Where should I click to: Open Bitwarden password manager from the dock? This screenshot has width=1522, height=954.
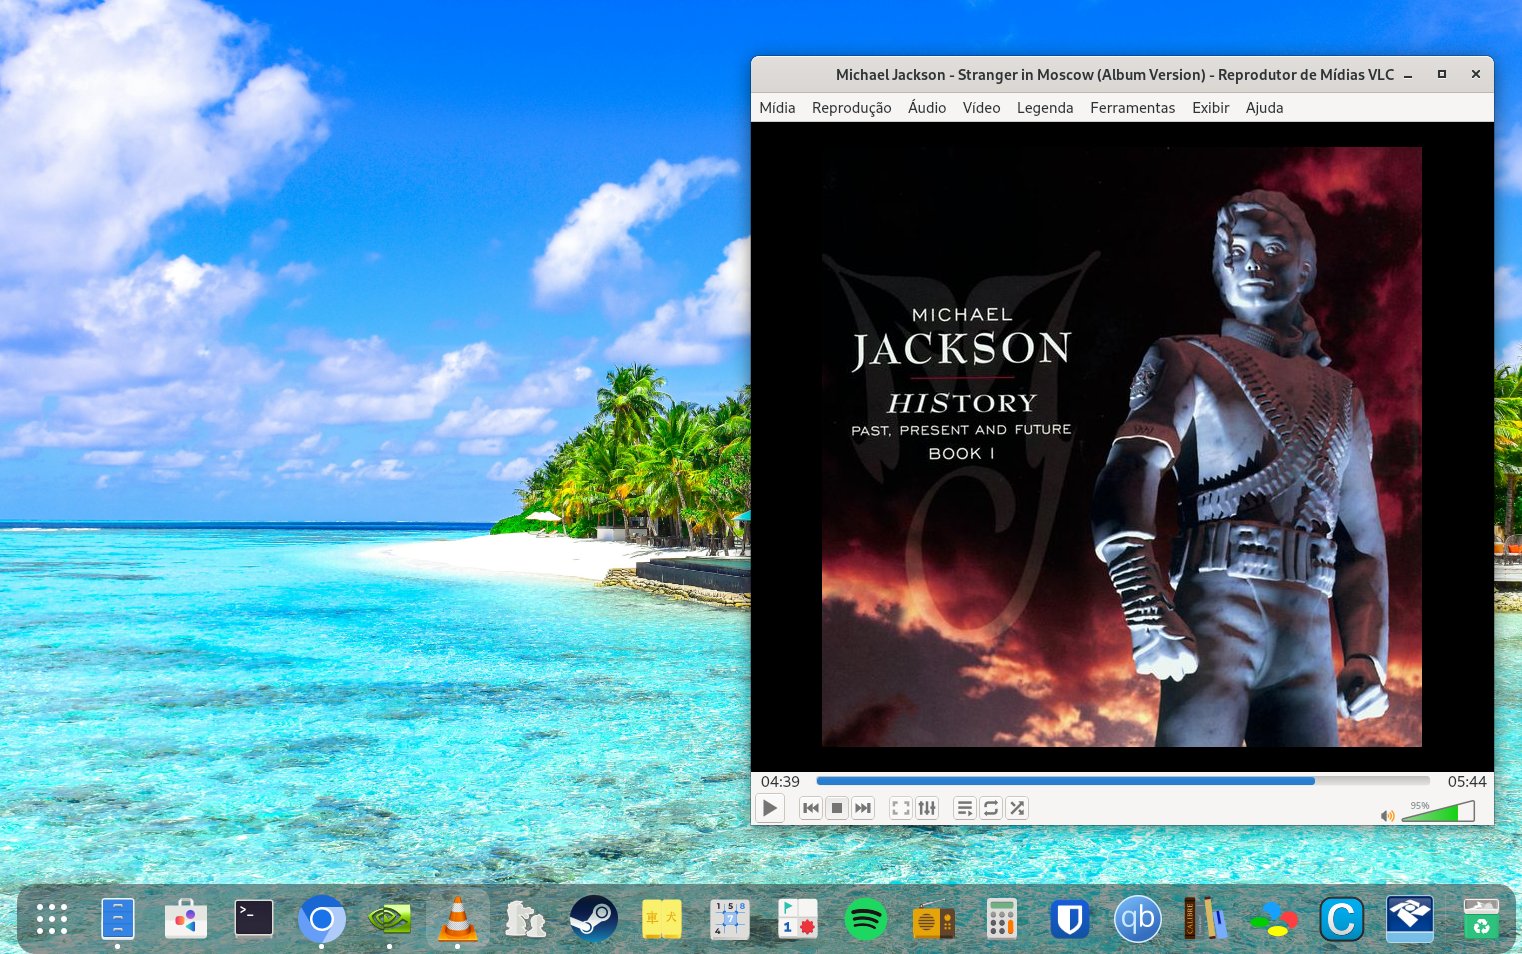click(1070, 919)
